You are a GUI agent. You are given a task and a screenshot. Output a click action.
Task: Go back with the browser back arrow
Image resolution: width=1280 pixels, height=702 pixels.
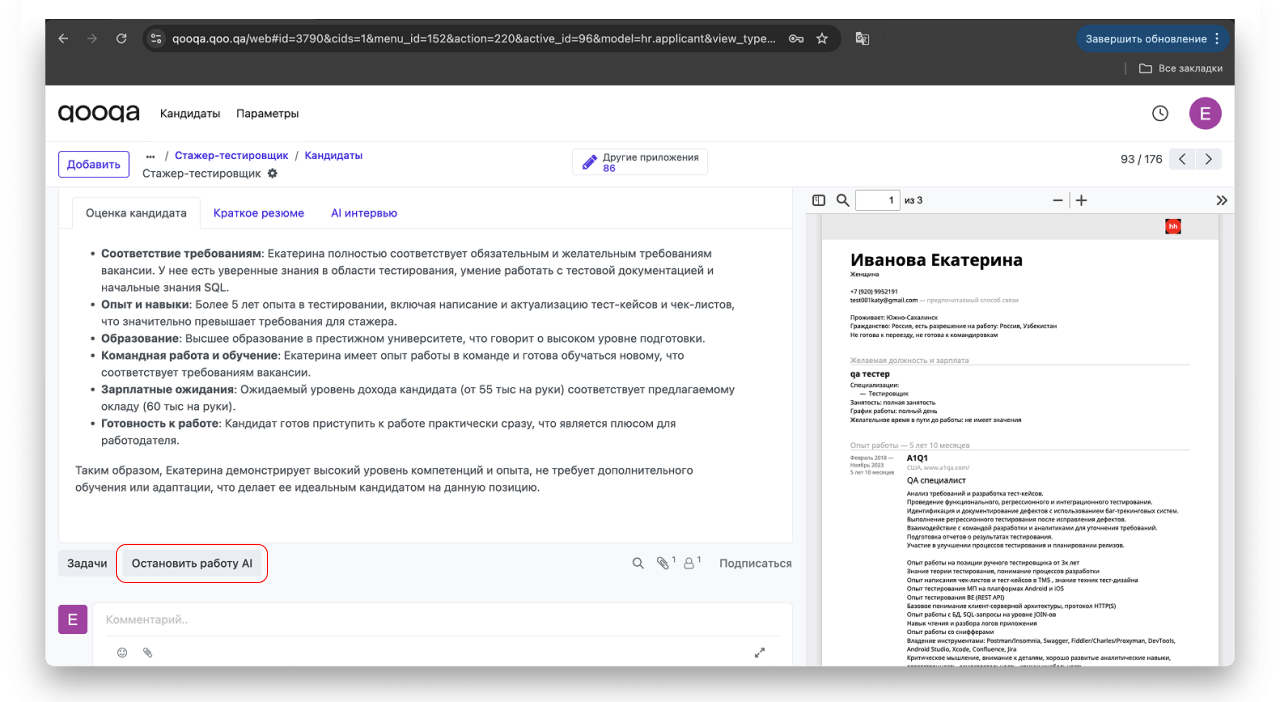pyautogui.click(x=63, y=39)
